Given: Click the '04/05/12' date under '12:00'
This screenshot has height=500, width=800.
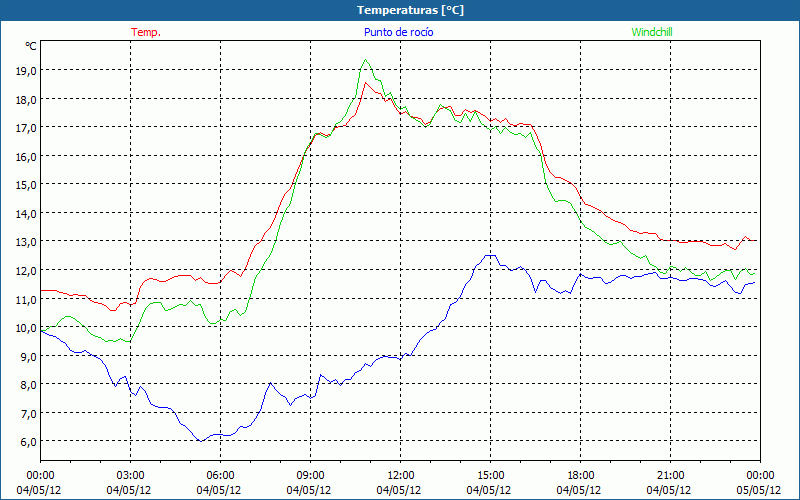Looking at the screenshot, I should (x=399, y=490).
